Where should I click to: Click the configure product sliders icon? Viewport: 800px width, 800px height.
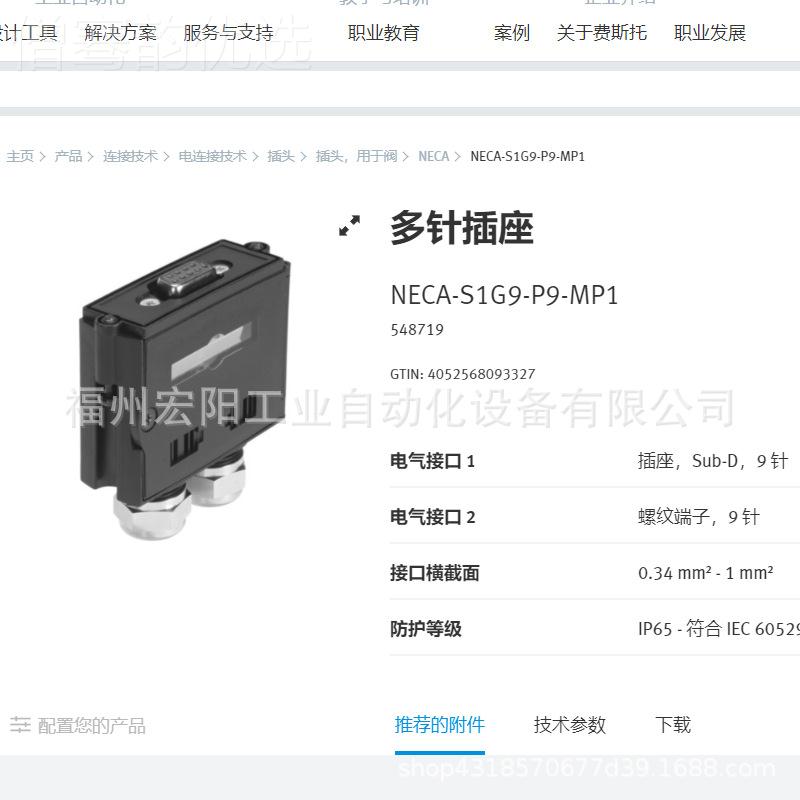[20, 724]
